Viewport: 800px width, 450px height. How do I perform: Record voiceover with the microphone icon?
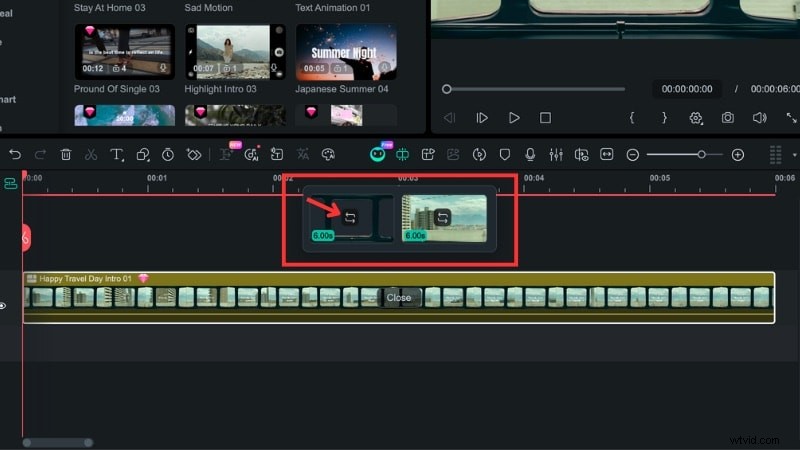tap(530, 154)
